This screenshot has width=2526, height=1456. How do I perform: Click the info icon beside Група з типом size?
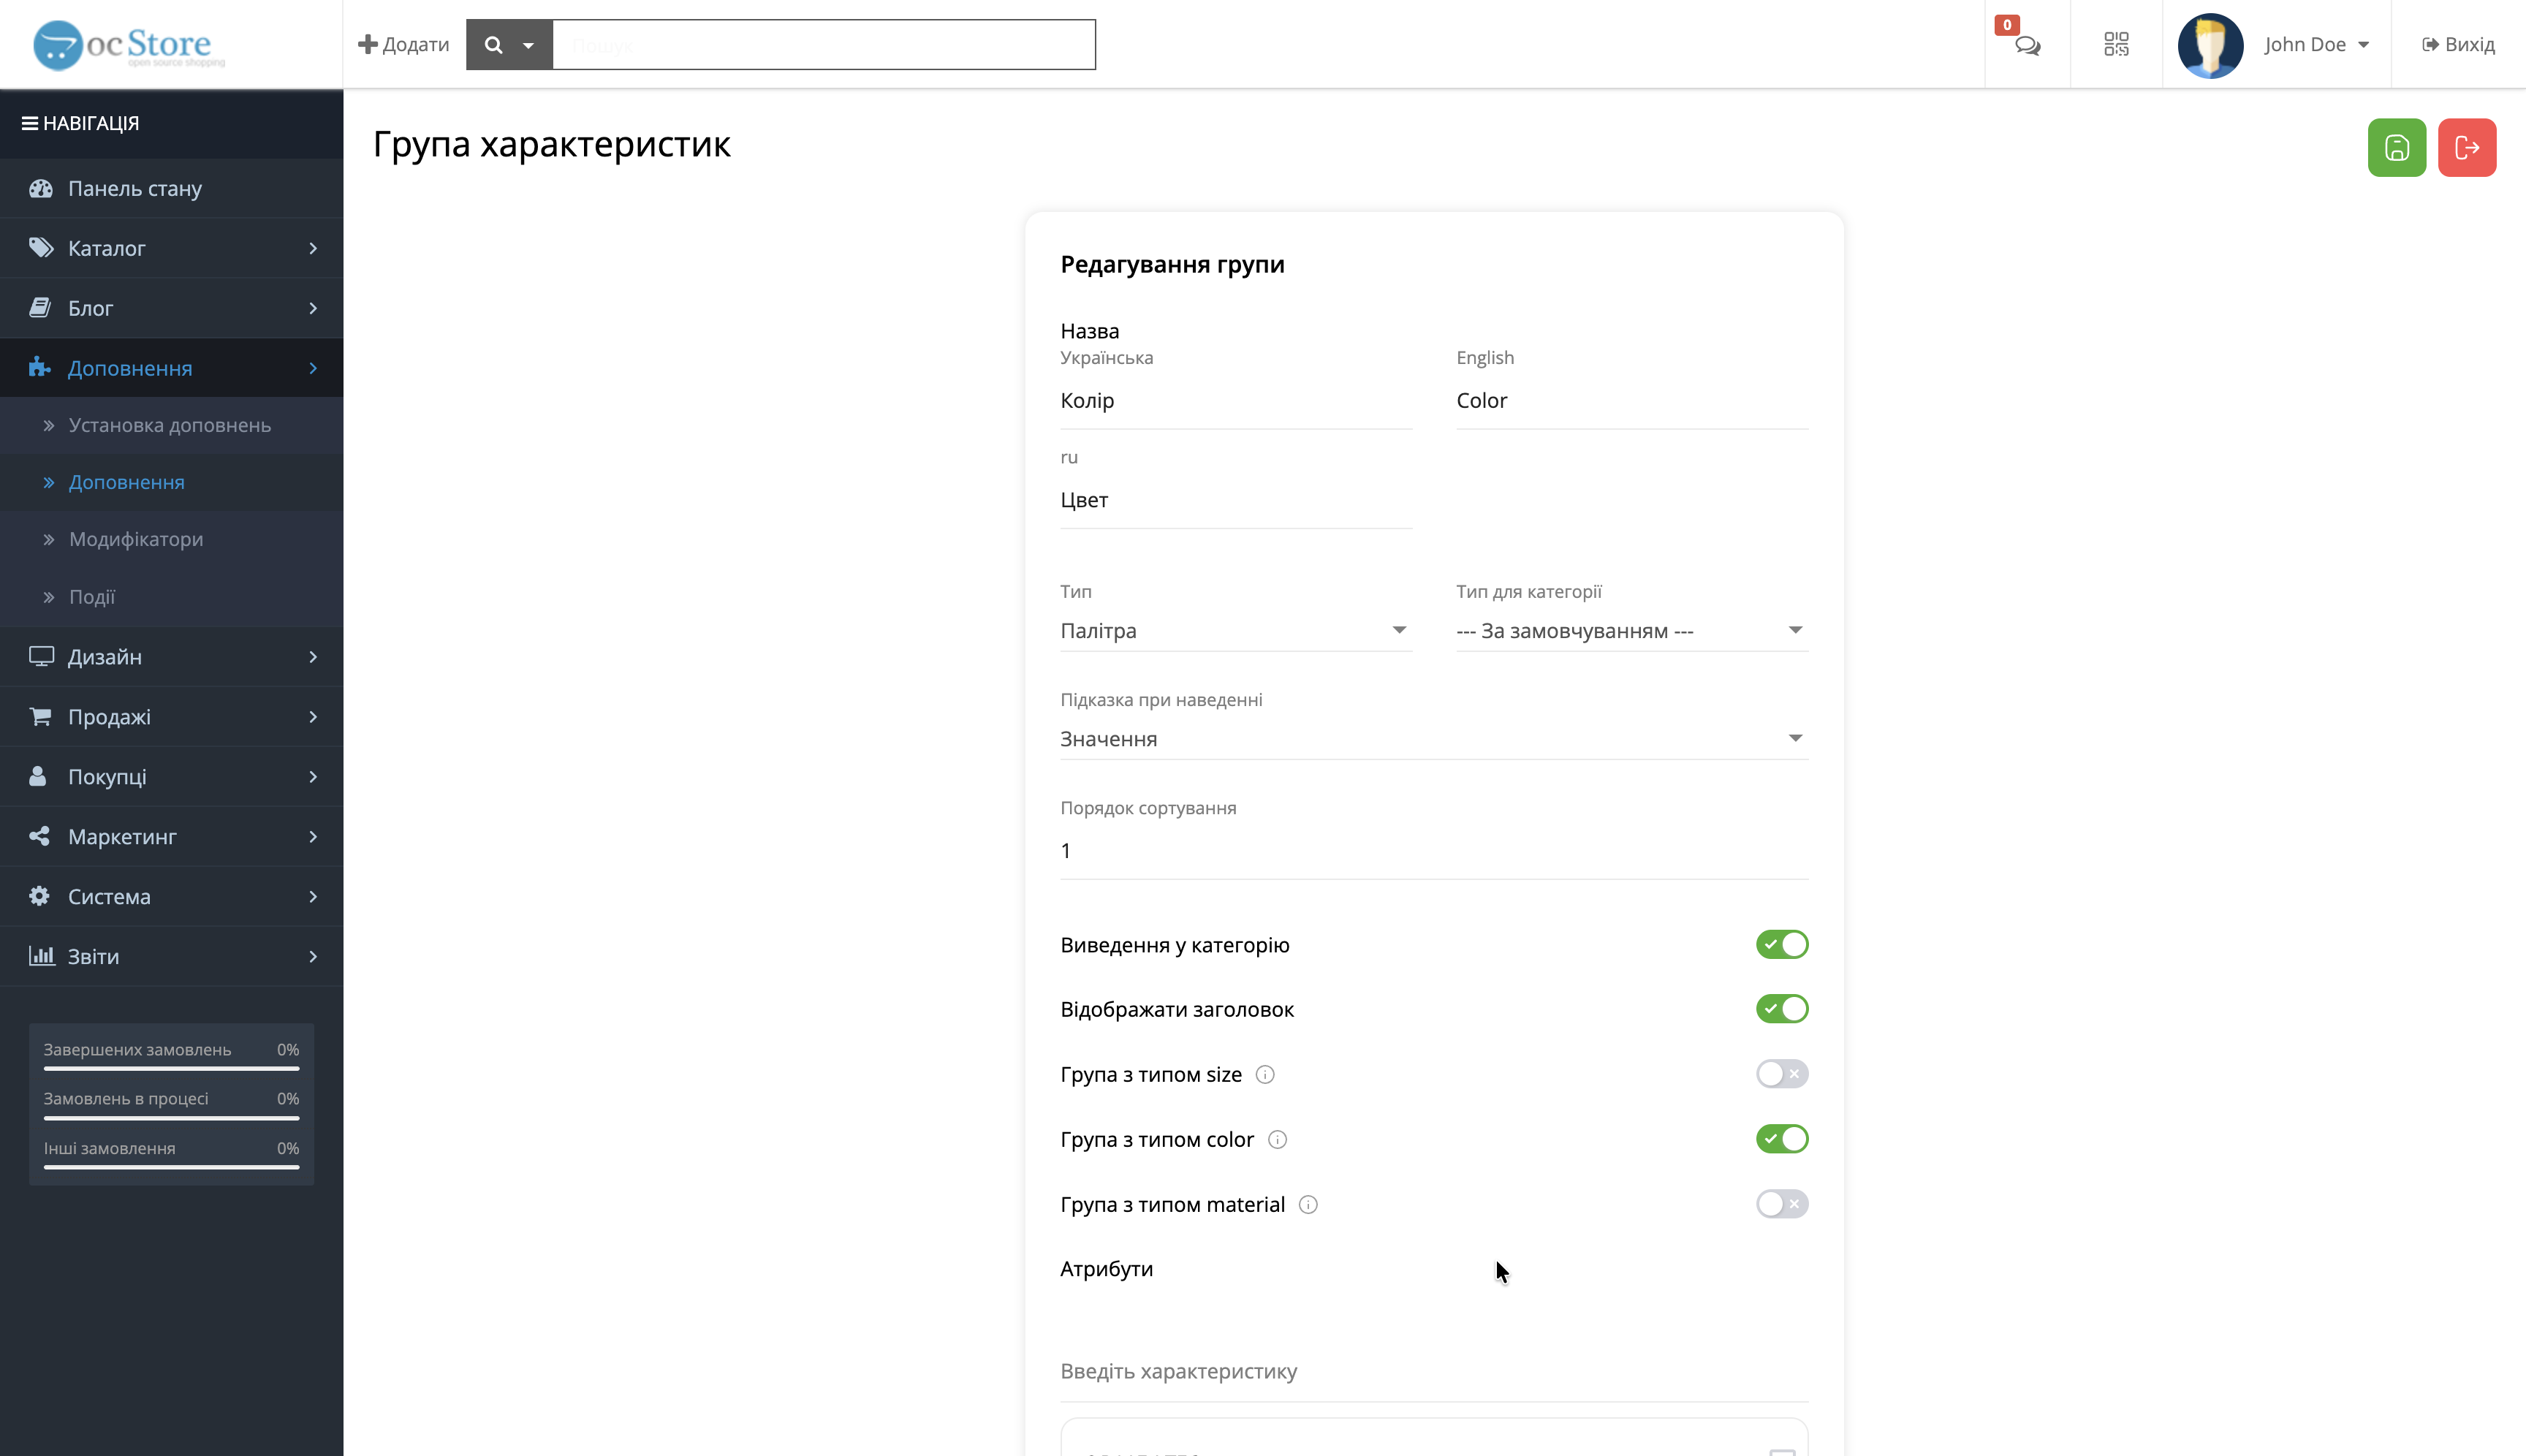(x=1266, y=1074)
